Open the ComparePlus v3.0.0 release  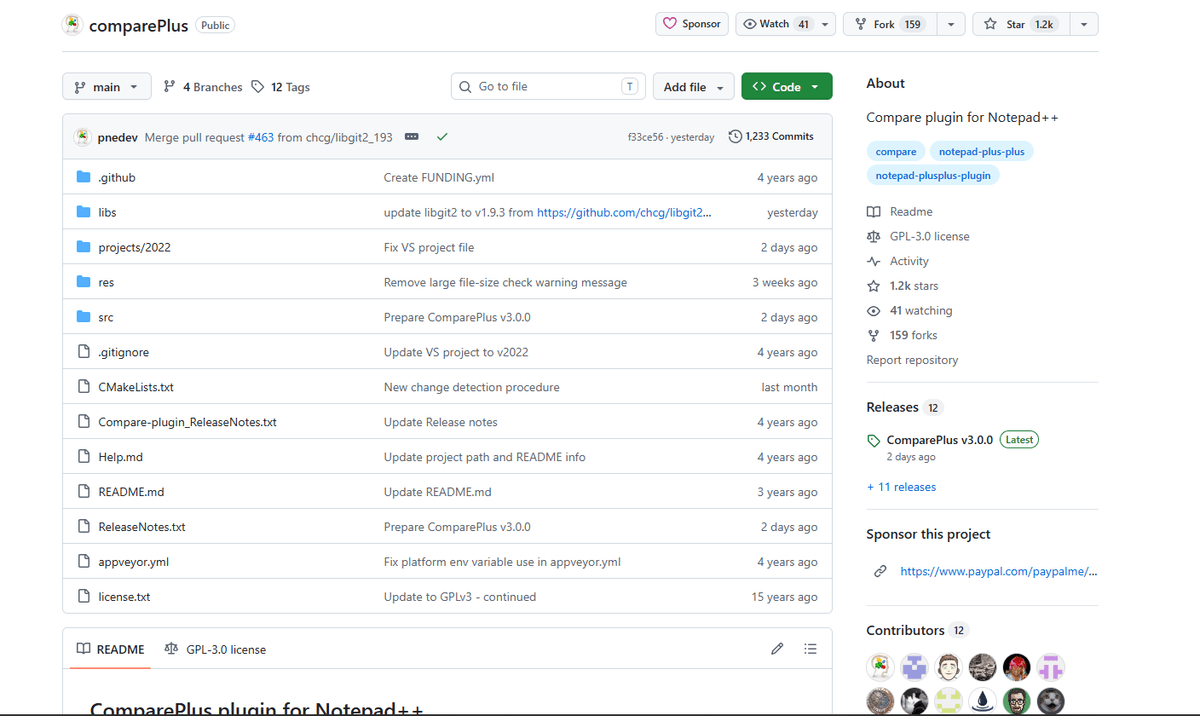point(940,440)
